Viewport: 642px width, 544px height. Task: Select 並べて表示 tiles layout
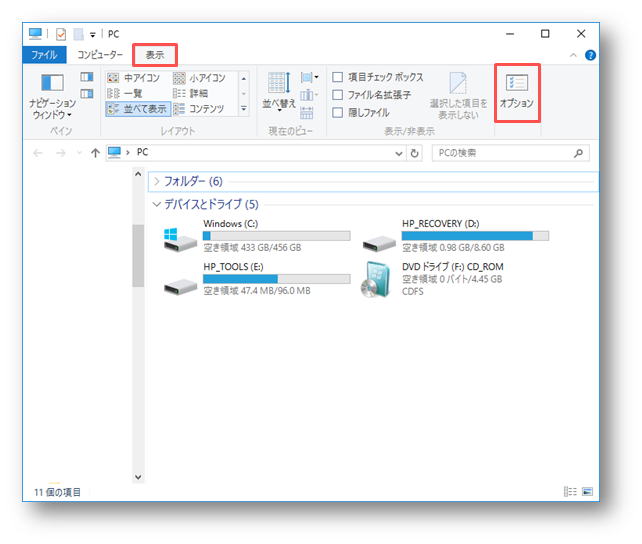point(138,109)
